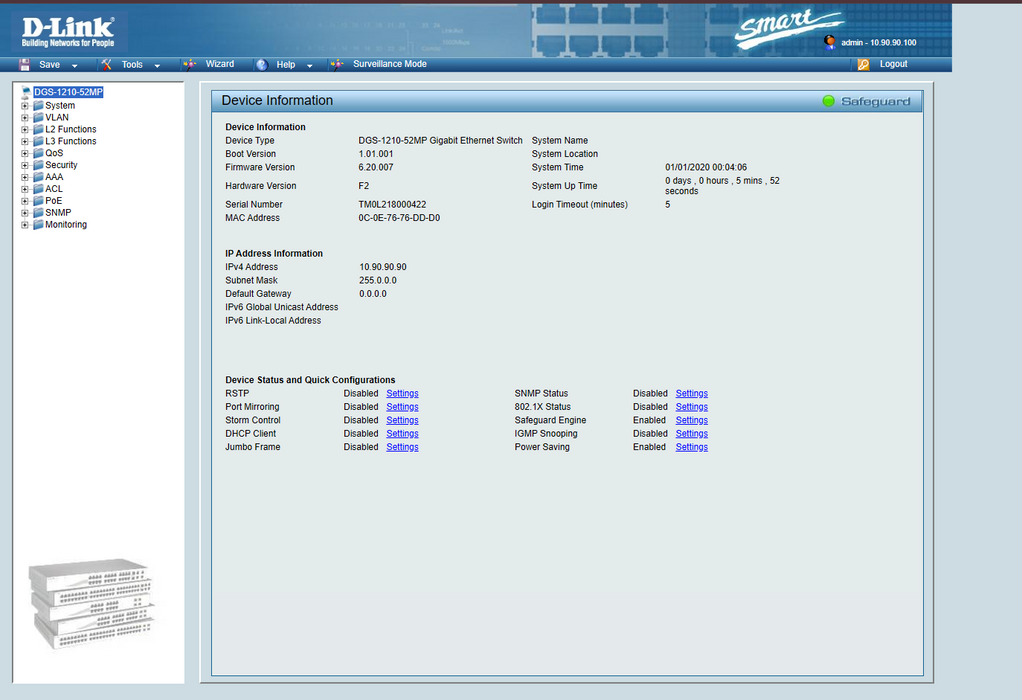1022x700 pixels.
Task: Open the Tools menu dropdown arrow
Action: pos(157,66)
